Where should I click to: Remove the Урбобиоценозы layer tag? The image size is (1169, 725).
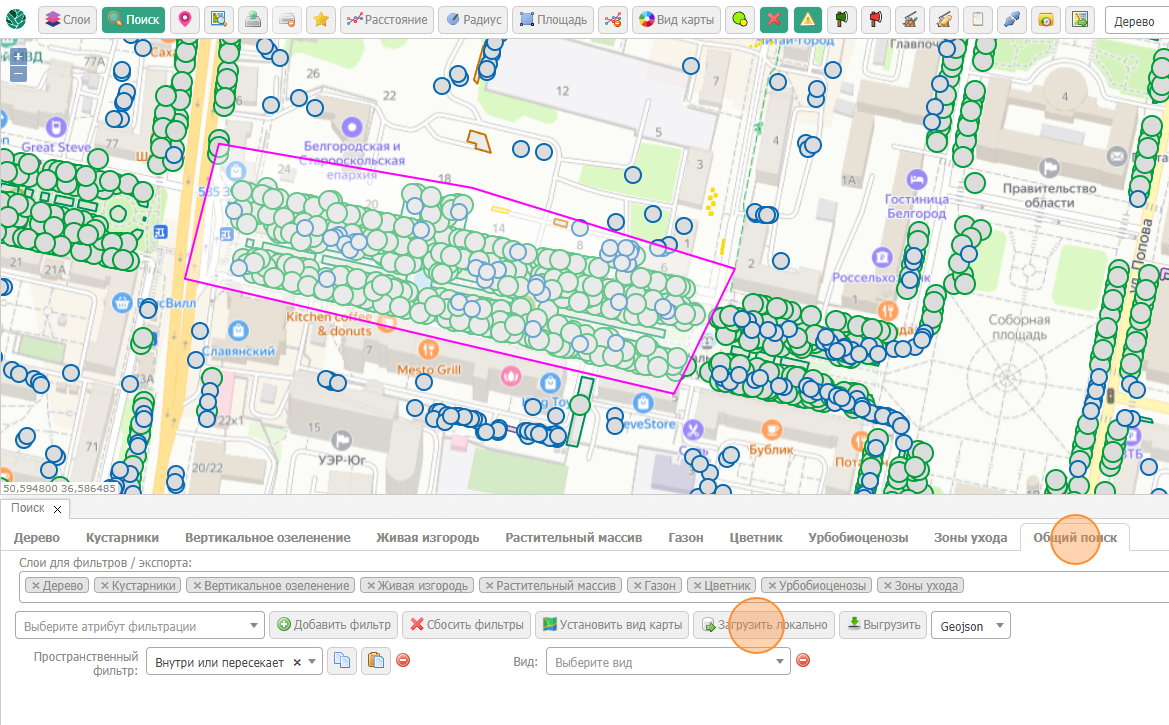(772, 586)
